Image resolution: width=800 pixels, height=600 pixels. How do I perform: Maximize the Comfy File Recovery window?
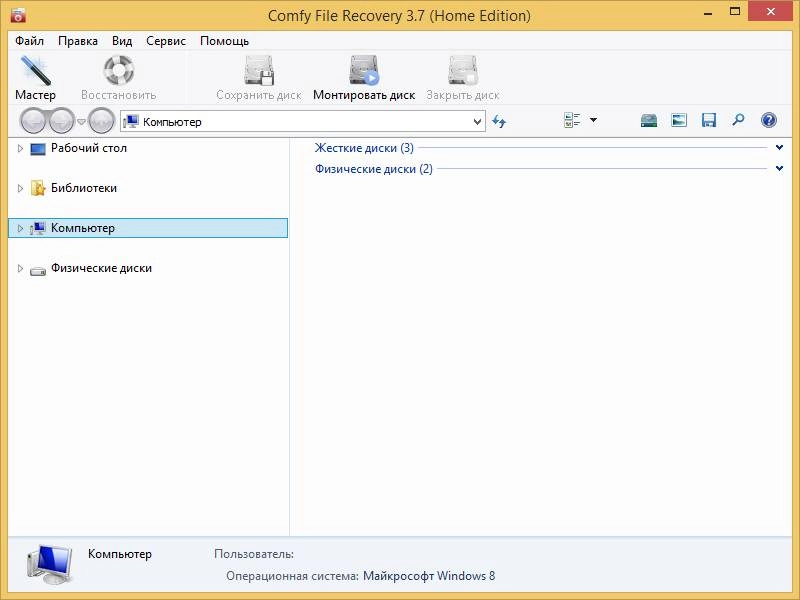(735, 11)
